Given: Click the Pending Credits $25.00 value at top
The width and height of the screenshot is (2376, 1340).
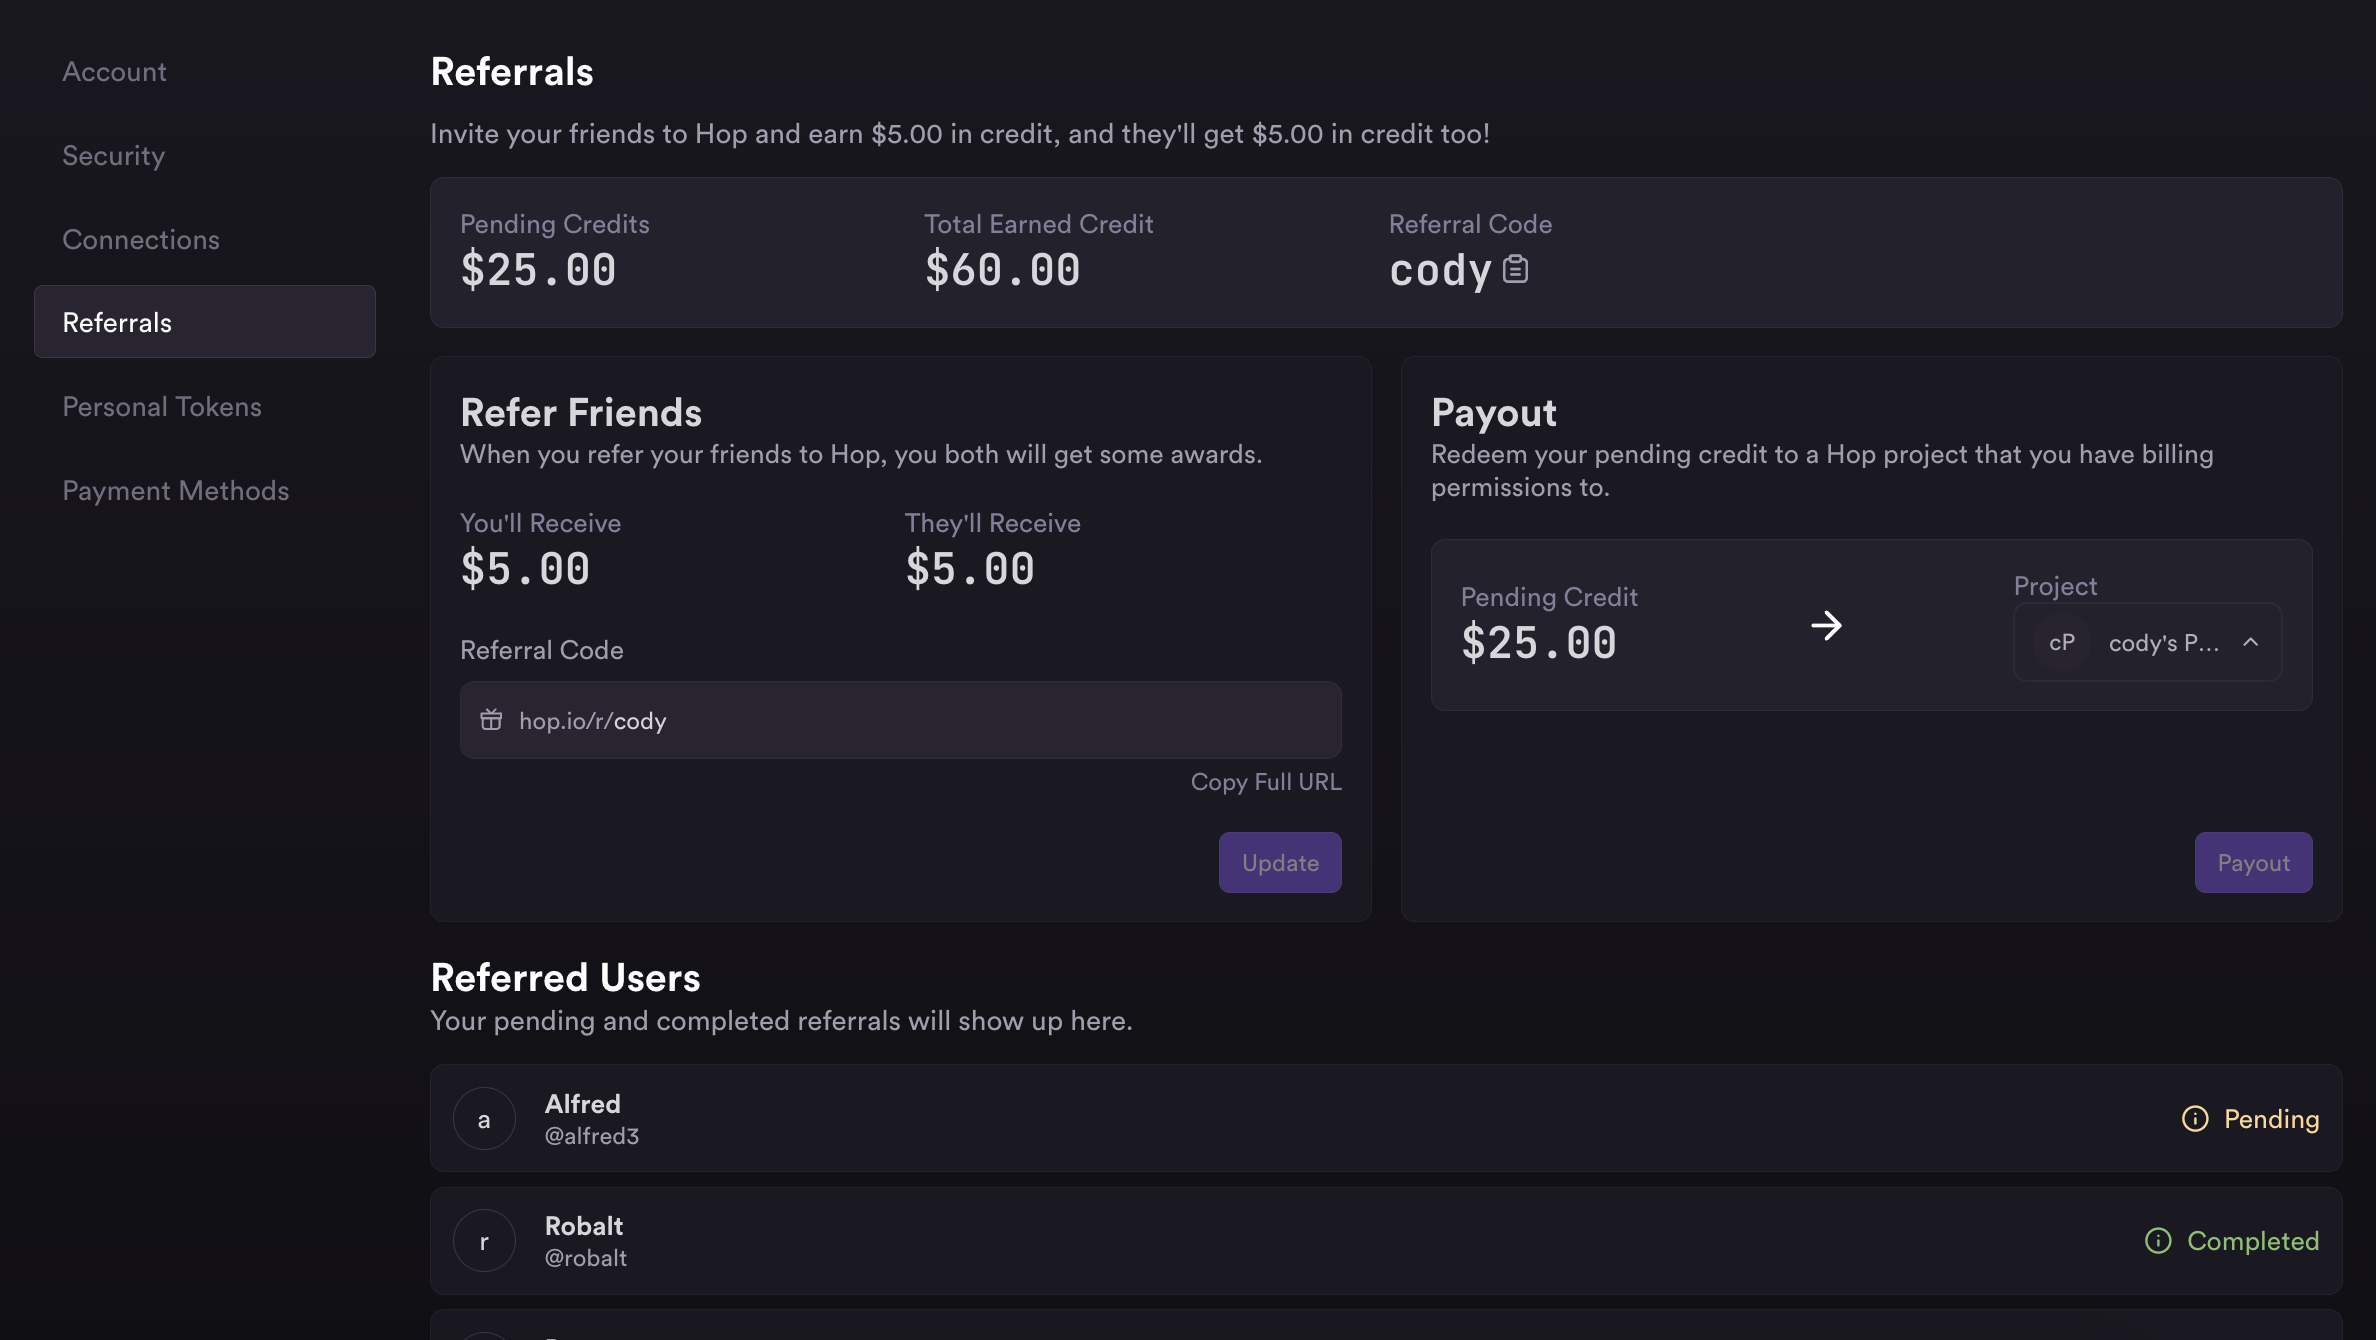Looking at the screenshot, I should point(538,270).
